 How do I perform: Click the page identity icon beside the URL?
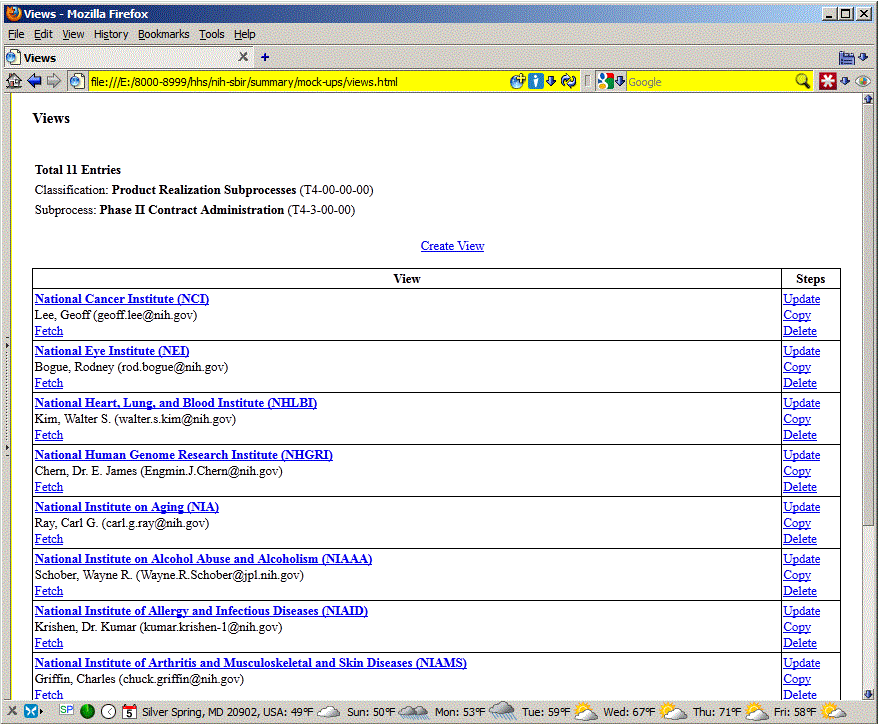point(77,82)
